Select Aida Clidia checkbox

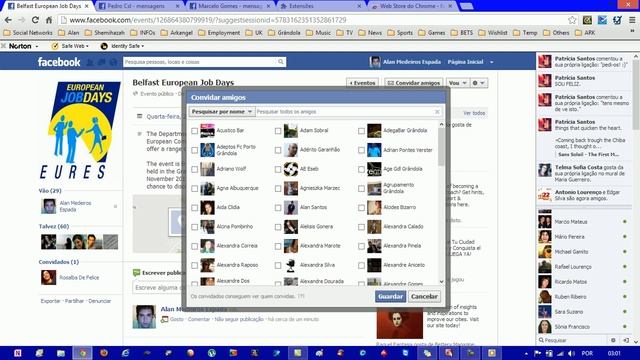tap(195, 208)
